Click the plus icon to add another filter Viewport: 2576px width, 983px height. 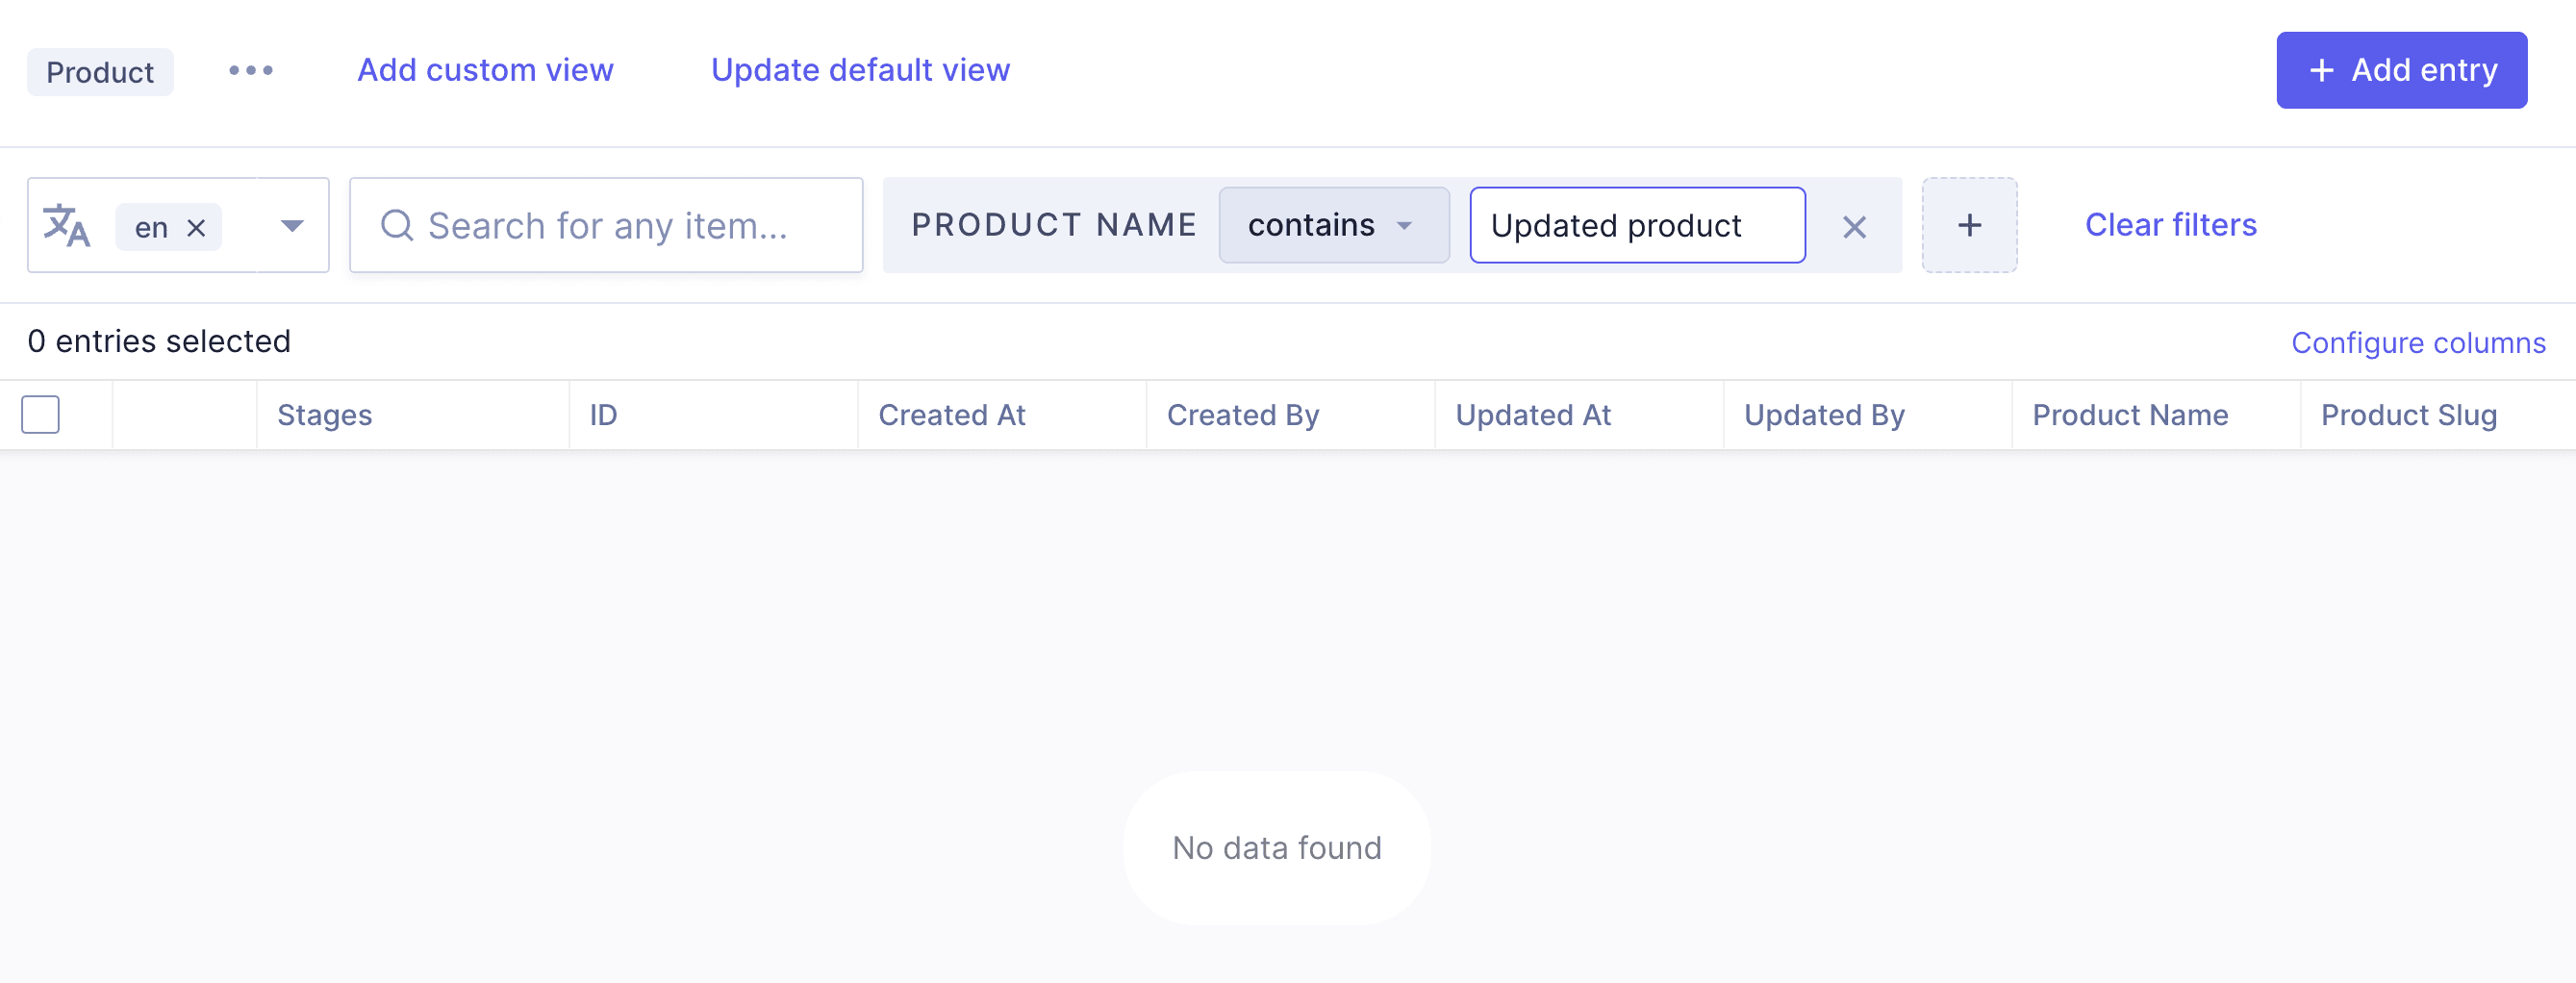click(x=1968, y=224)
